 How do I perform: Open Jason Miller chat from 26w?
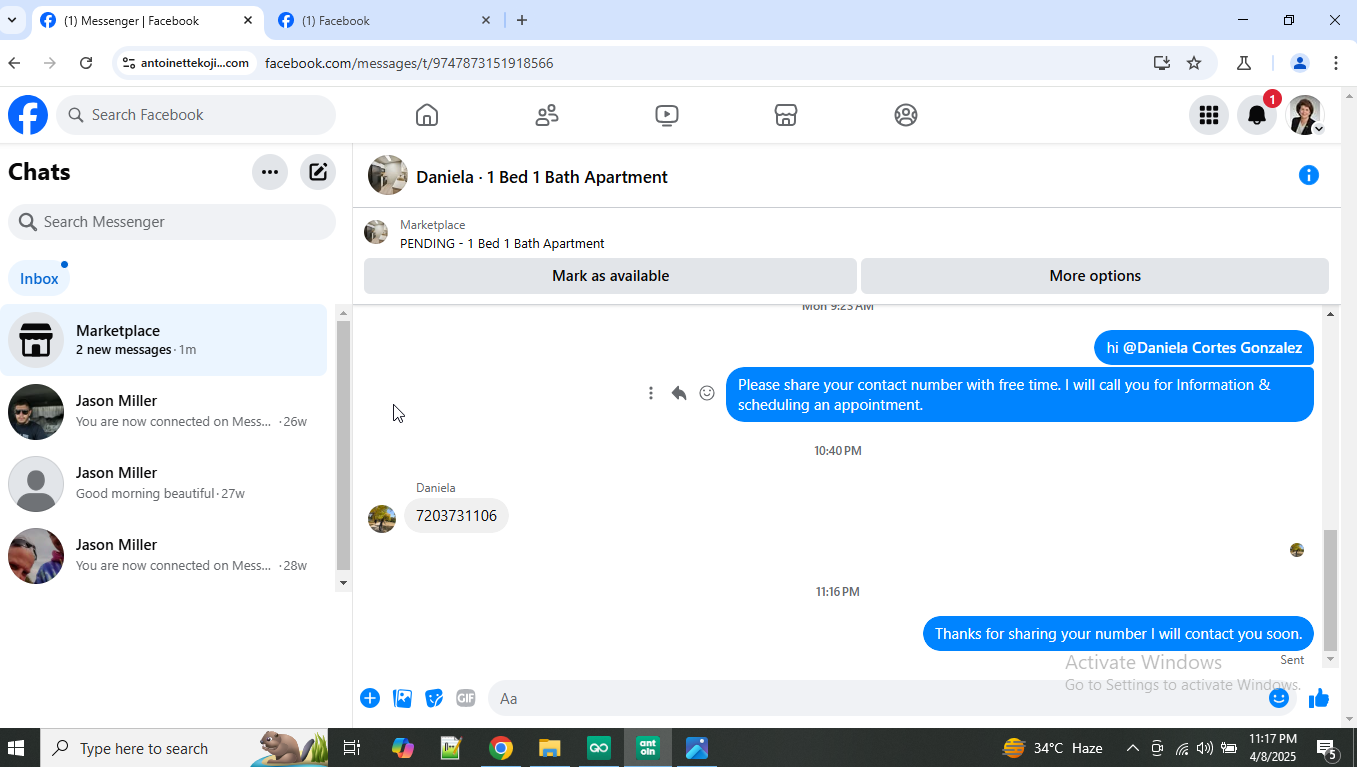164,412
